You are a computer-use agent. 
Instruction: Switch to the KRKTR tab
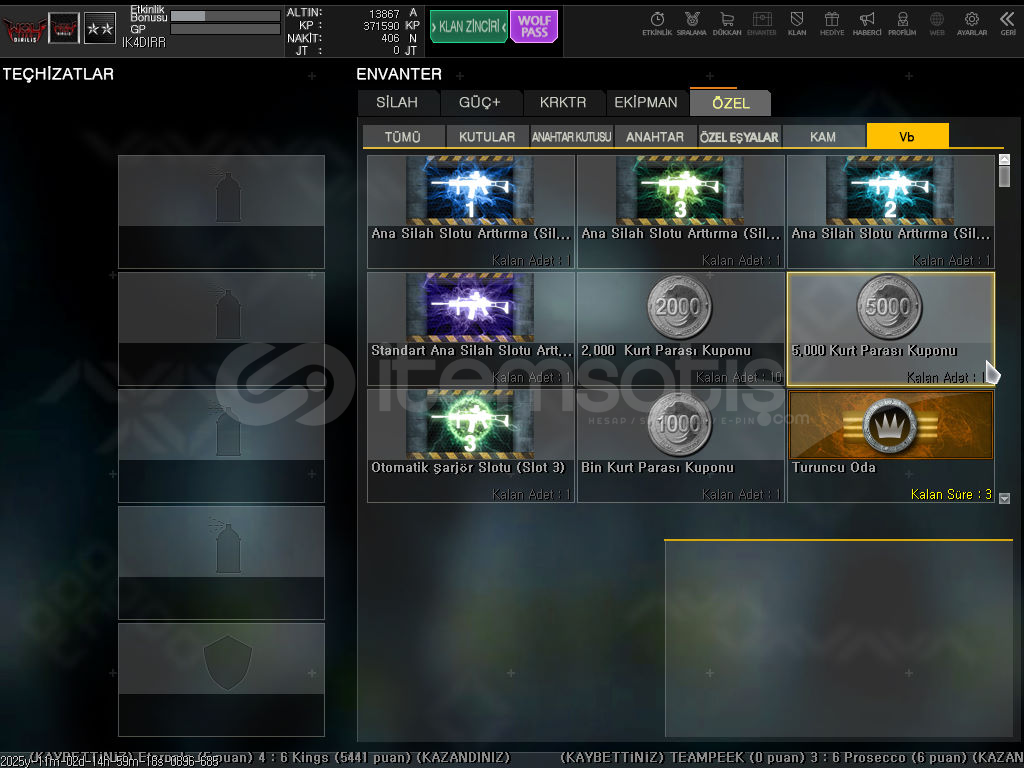[x=563, y=103]
